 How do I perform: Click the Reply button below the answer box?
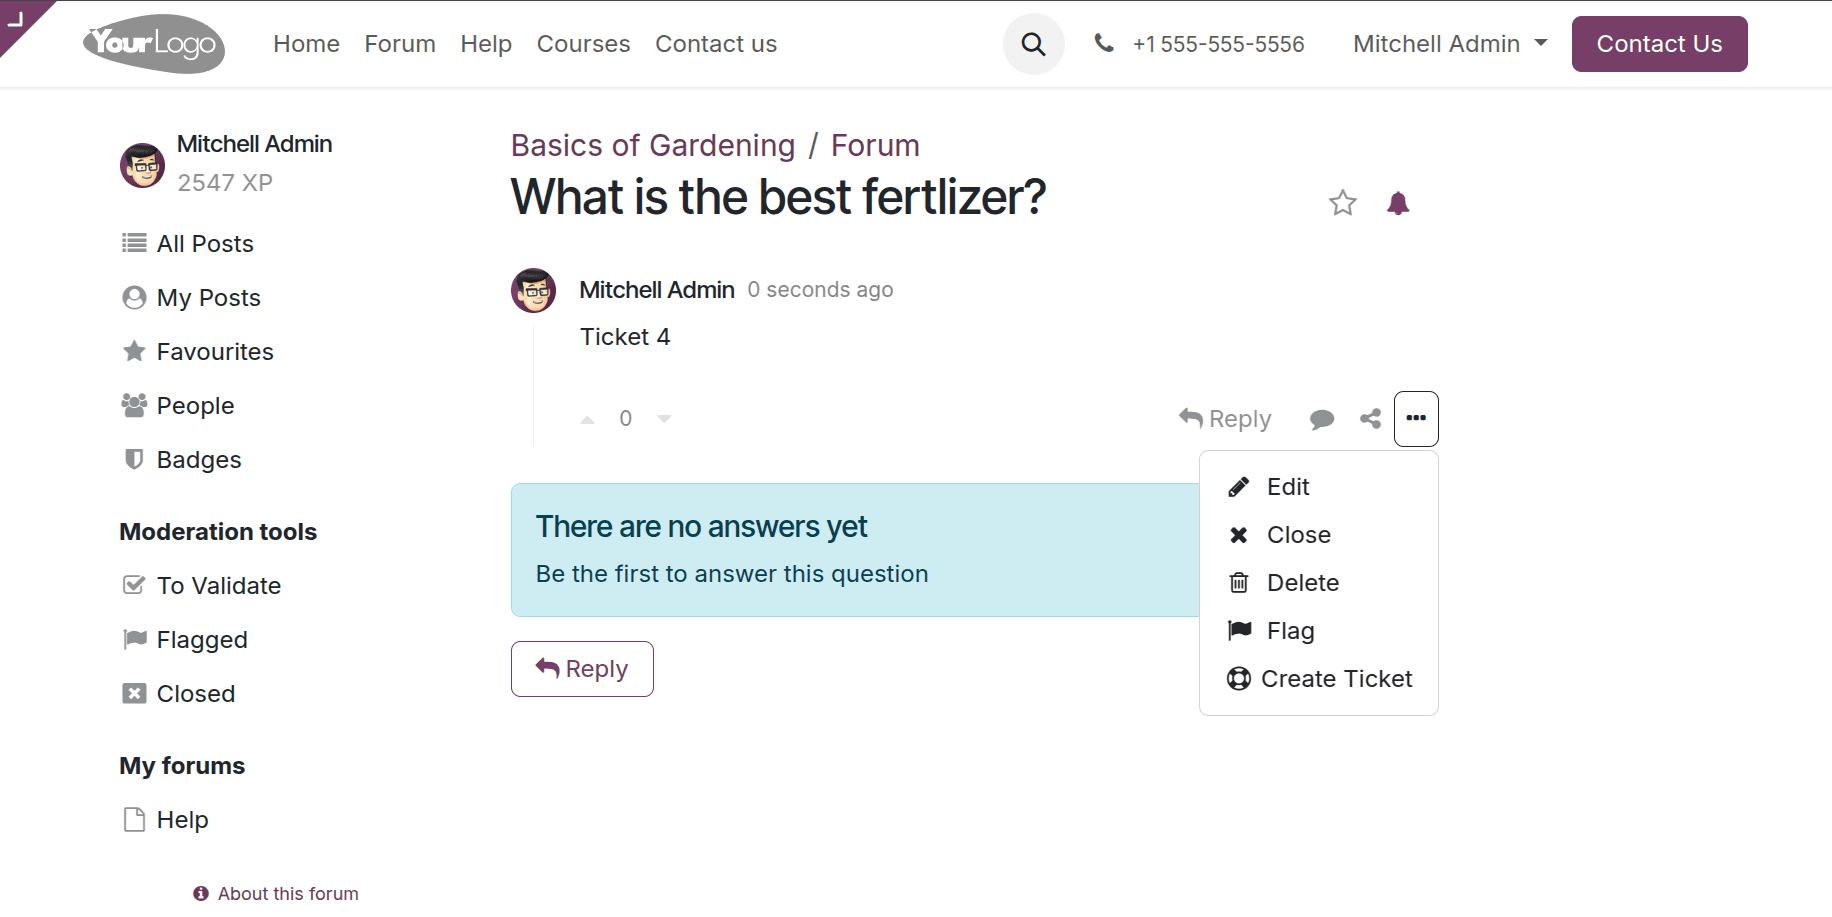582,668
